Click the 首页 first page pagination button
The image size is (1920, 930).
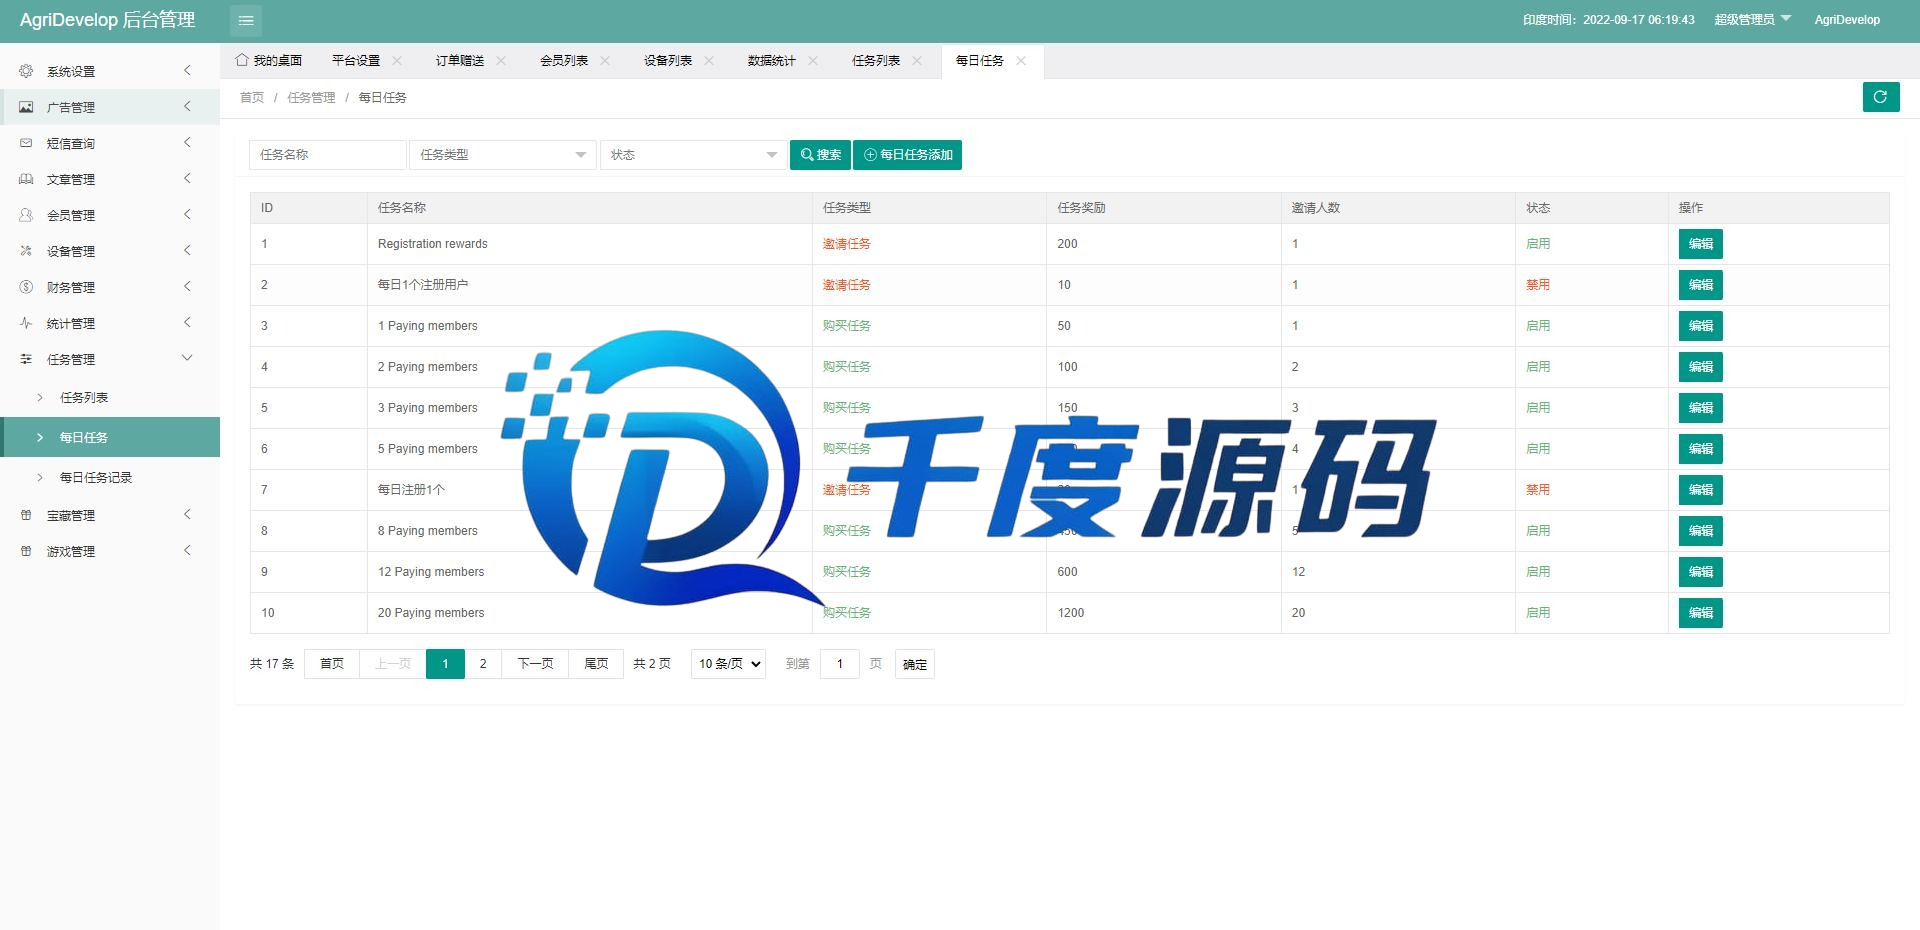332,664
